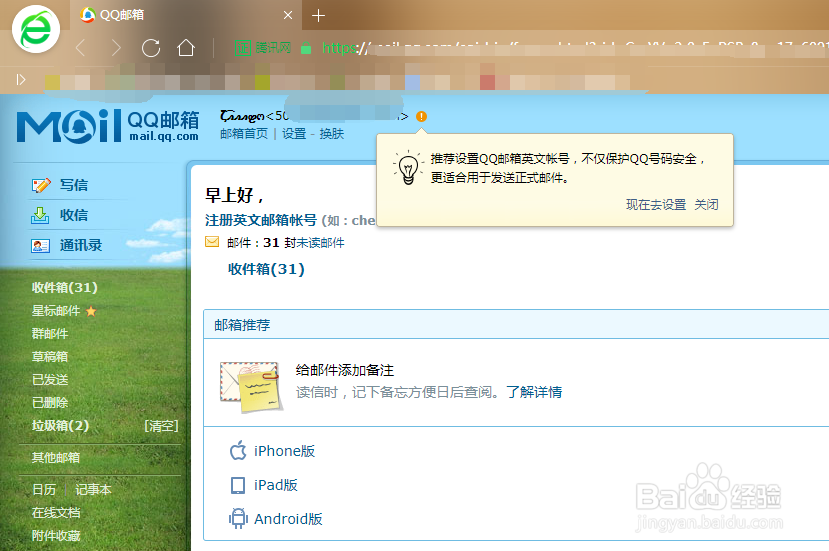Expand the bookmarks bar sidebar toggle
Image resolution: width=829 pixels, height=551 pixels.
[x=21, y=80]
